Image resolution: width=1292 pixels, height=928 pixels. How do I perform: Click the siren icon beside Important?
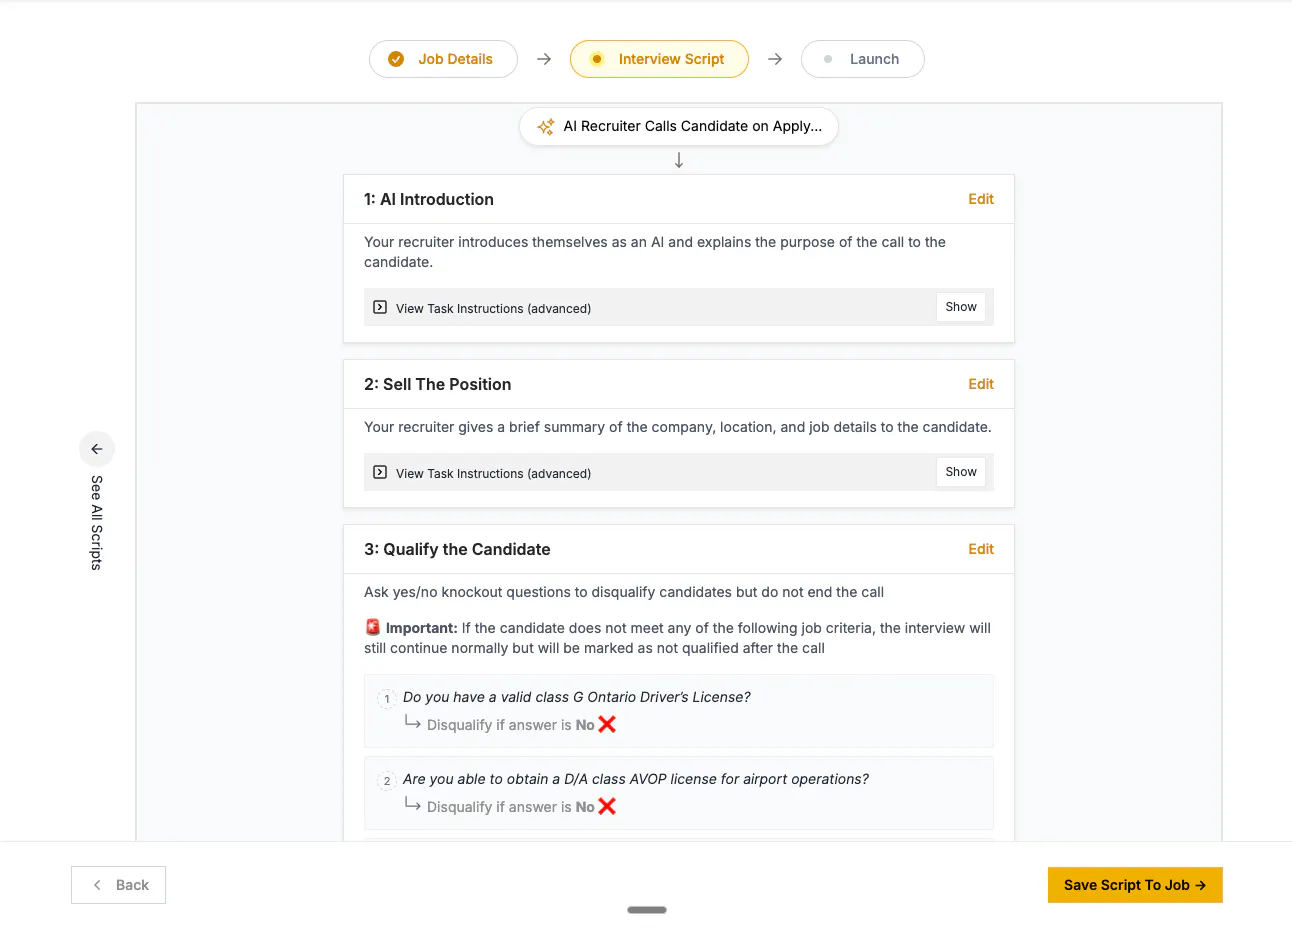pyautogui.click(x=373, y=627)
